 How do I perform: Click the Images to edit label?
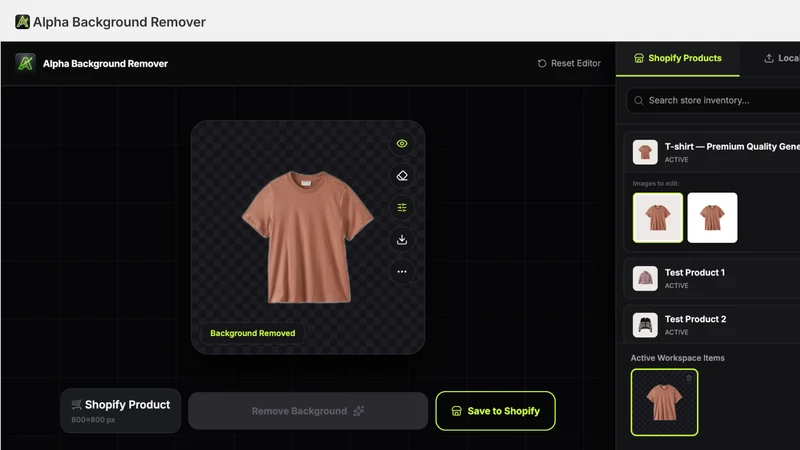coord(656,183)
